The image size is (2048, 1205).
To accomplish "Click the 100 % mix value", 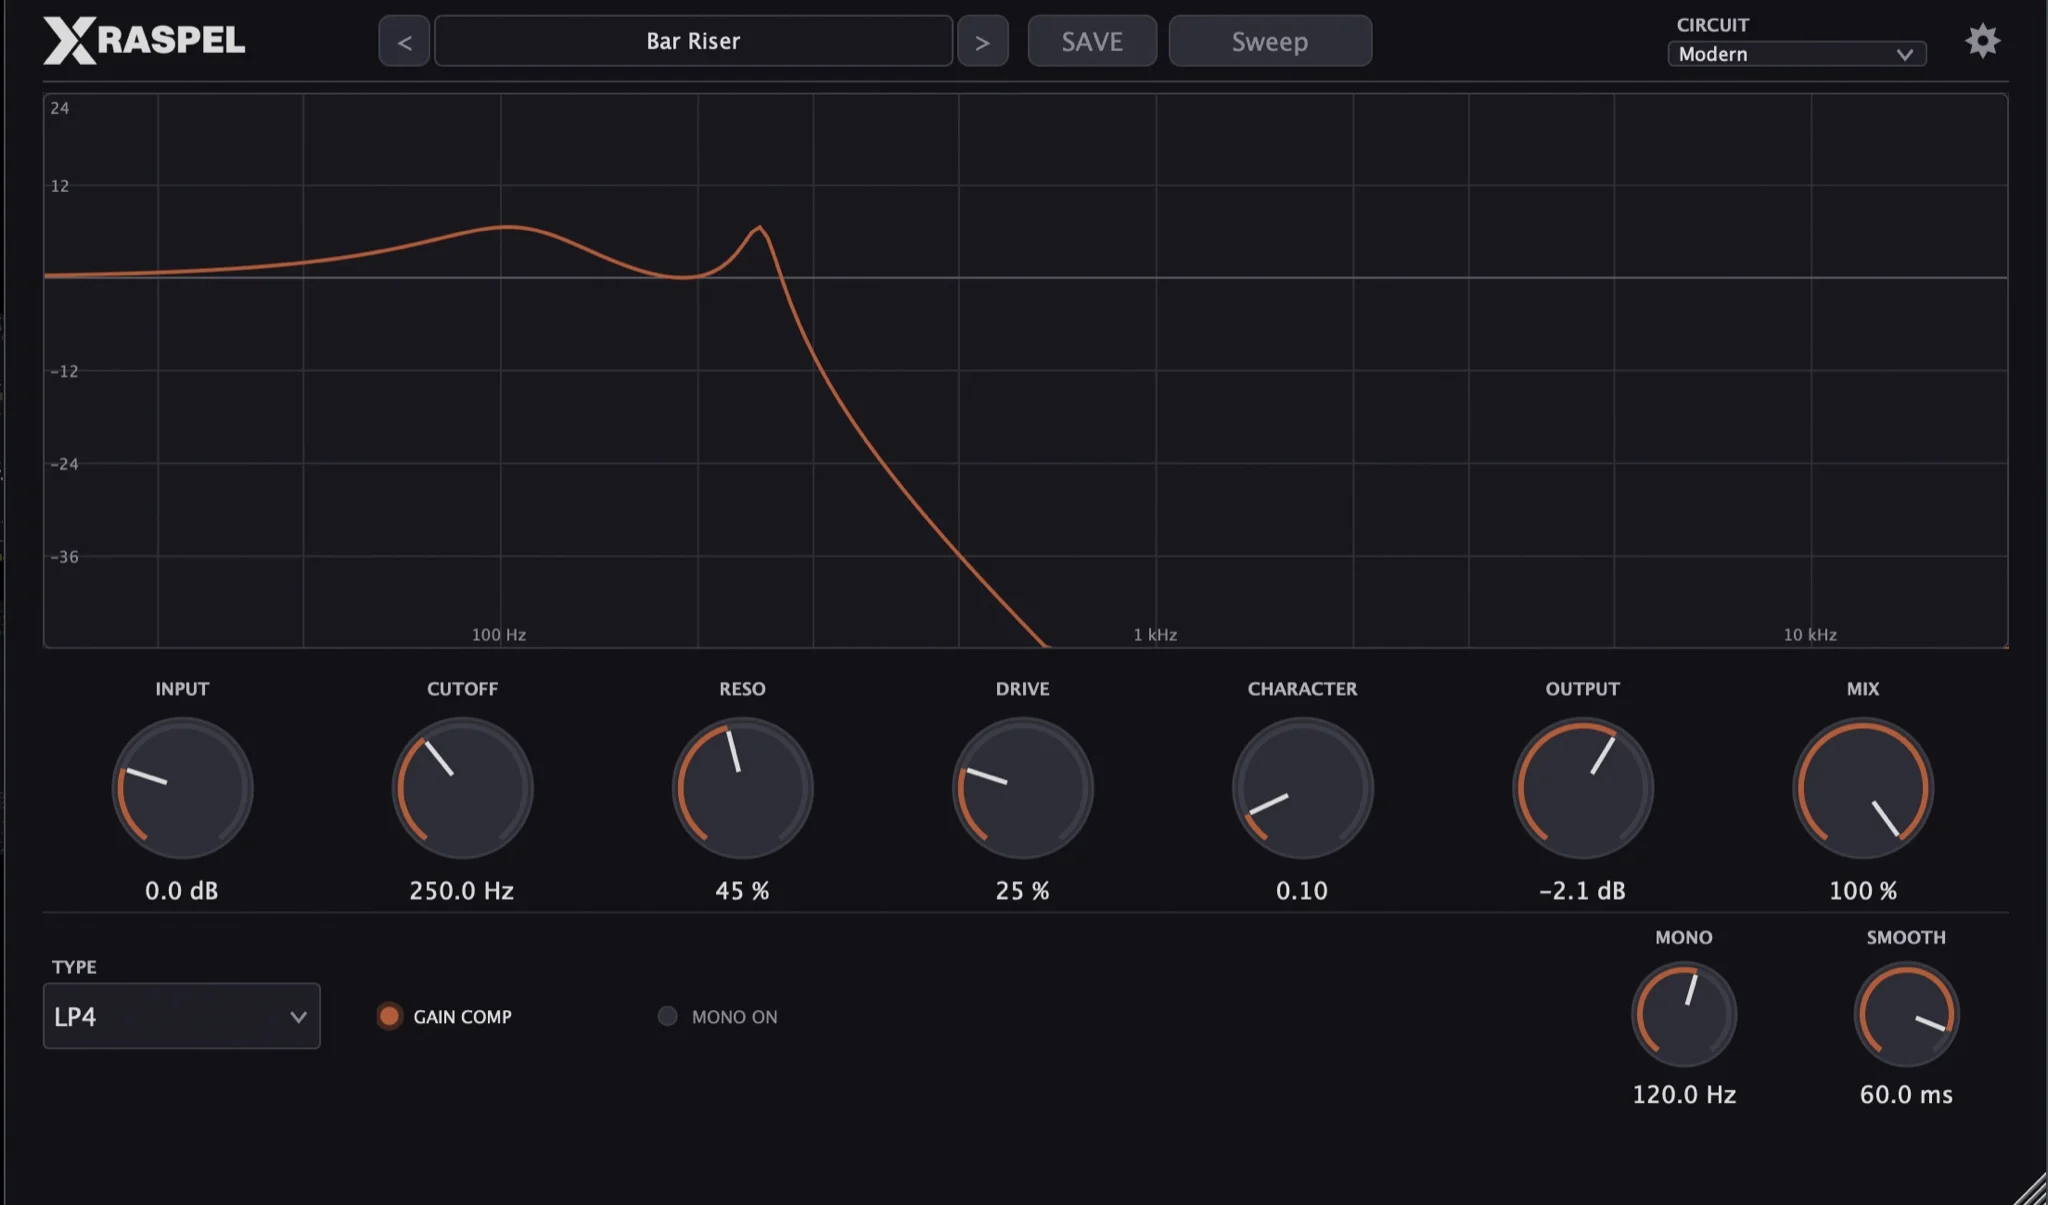I will [1863, 891].
